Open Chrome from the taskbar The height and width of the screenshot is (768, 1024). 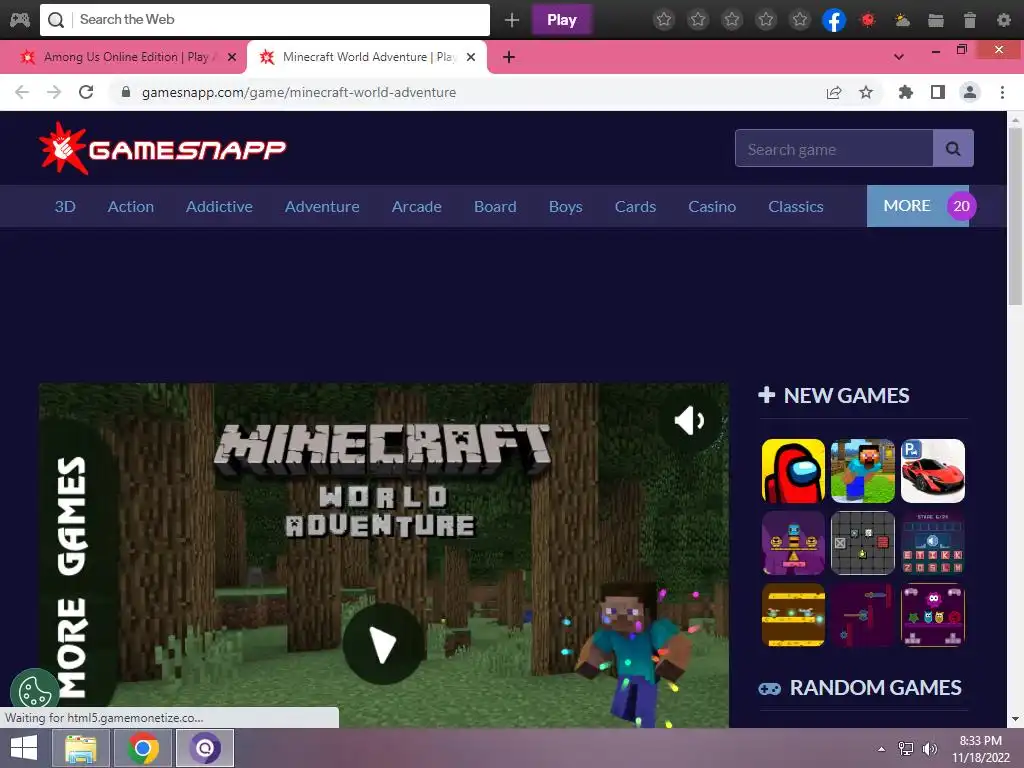[142, 748]
